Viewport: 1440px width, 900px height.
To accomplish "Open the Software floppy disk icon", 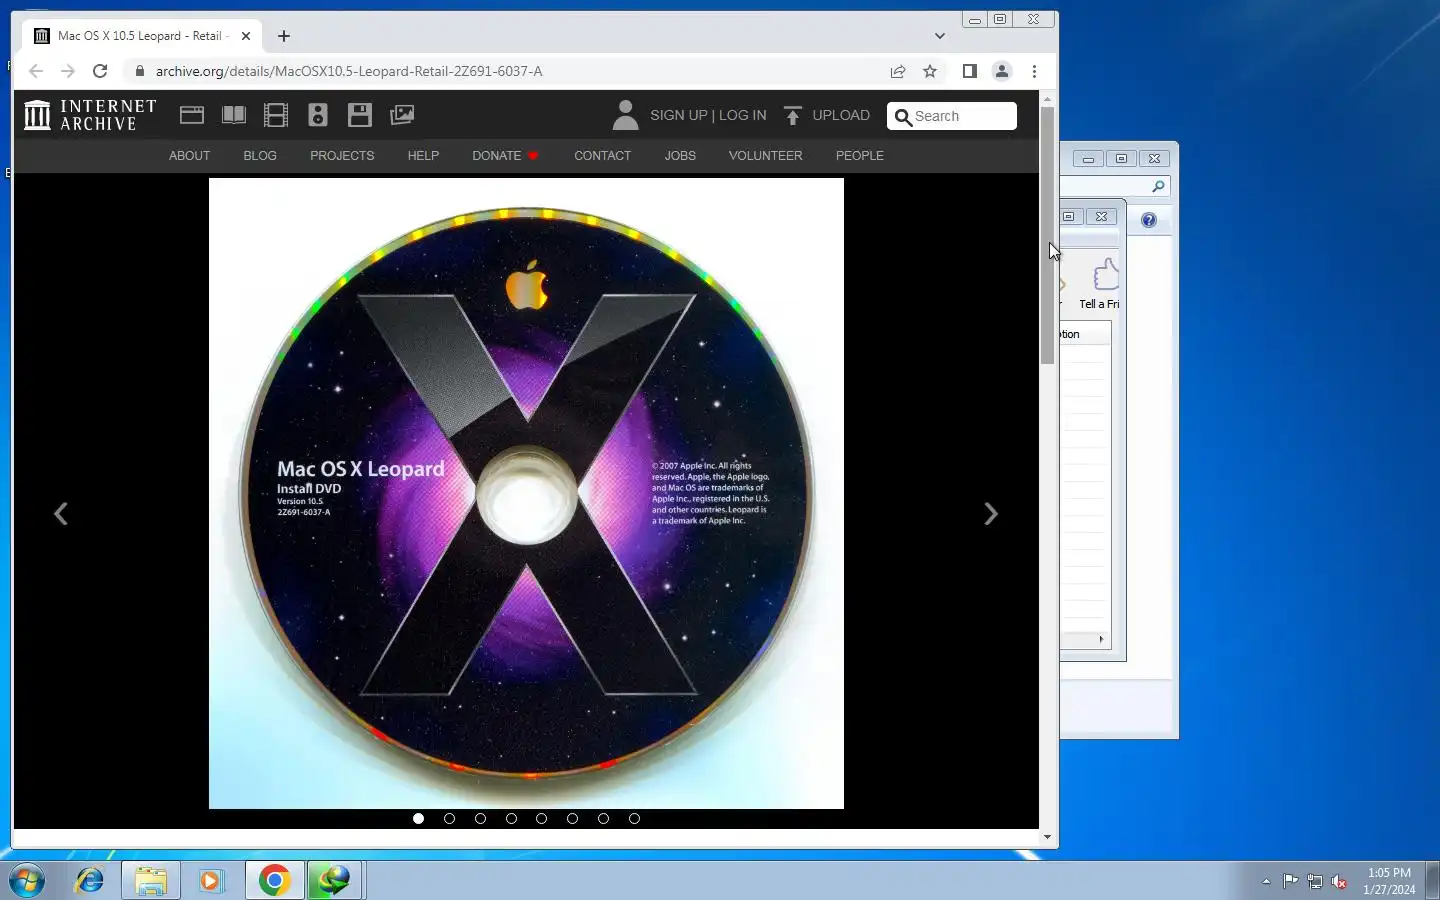I will pyautogui.click(x=360, y=115).
